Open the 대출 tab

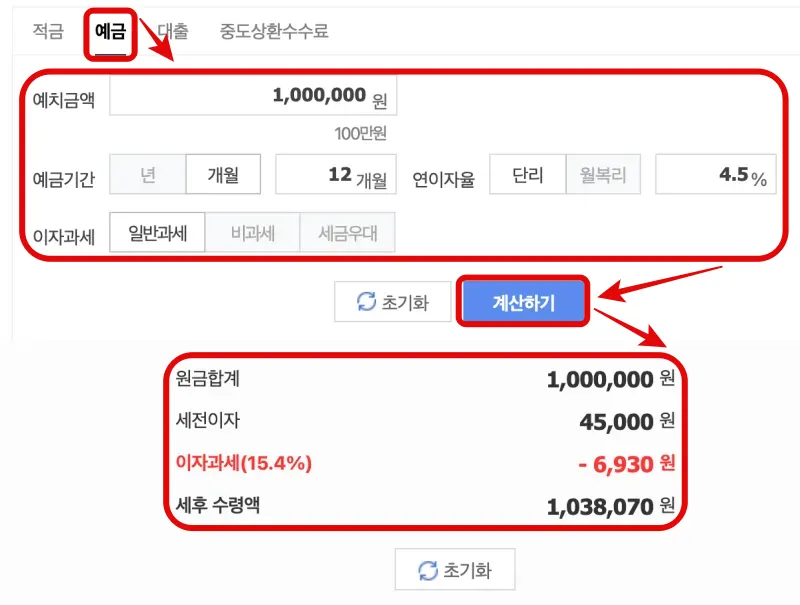coord(163,32)
